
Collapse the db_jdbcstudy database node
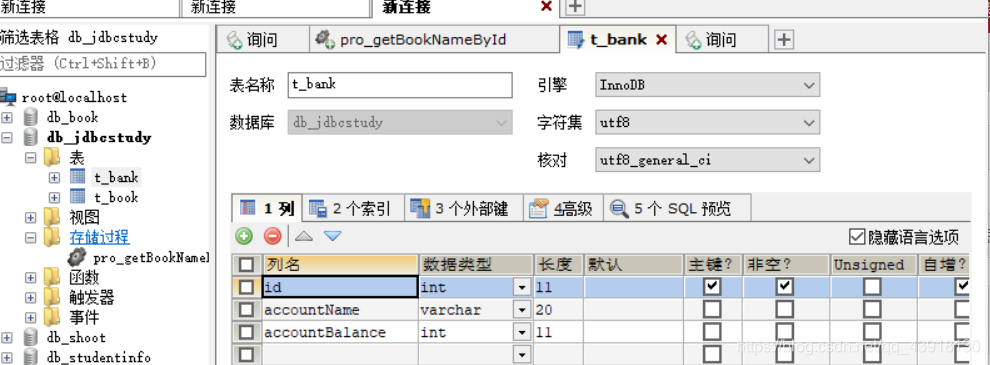[x=7, y=137]
